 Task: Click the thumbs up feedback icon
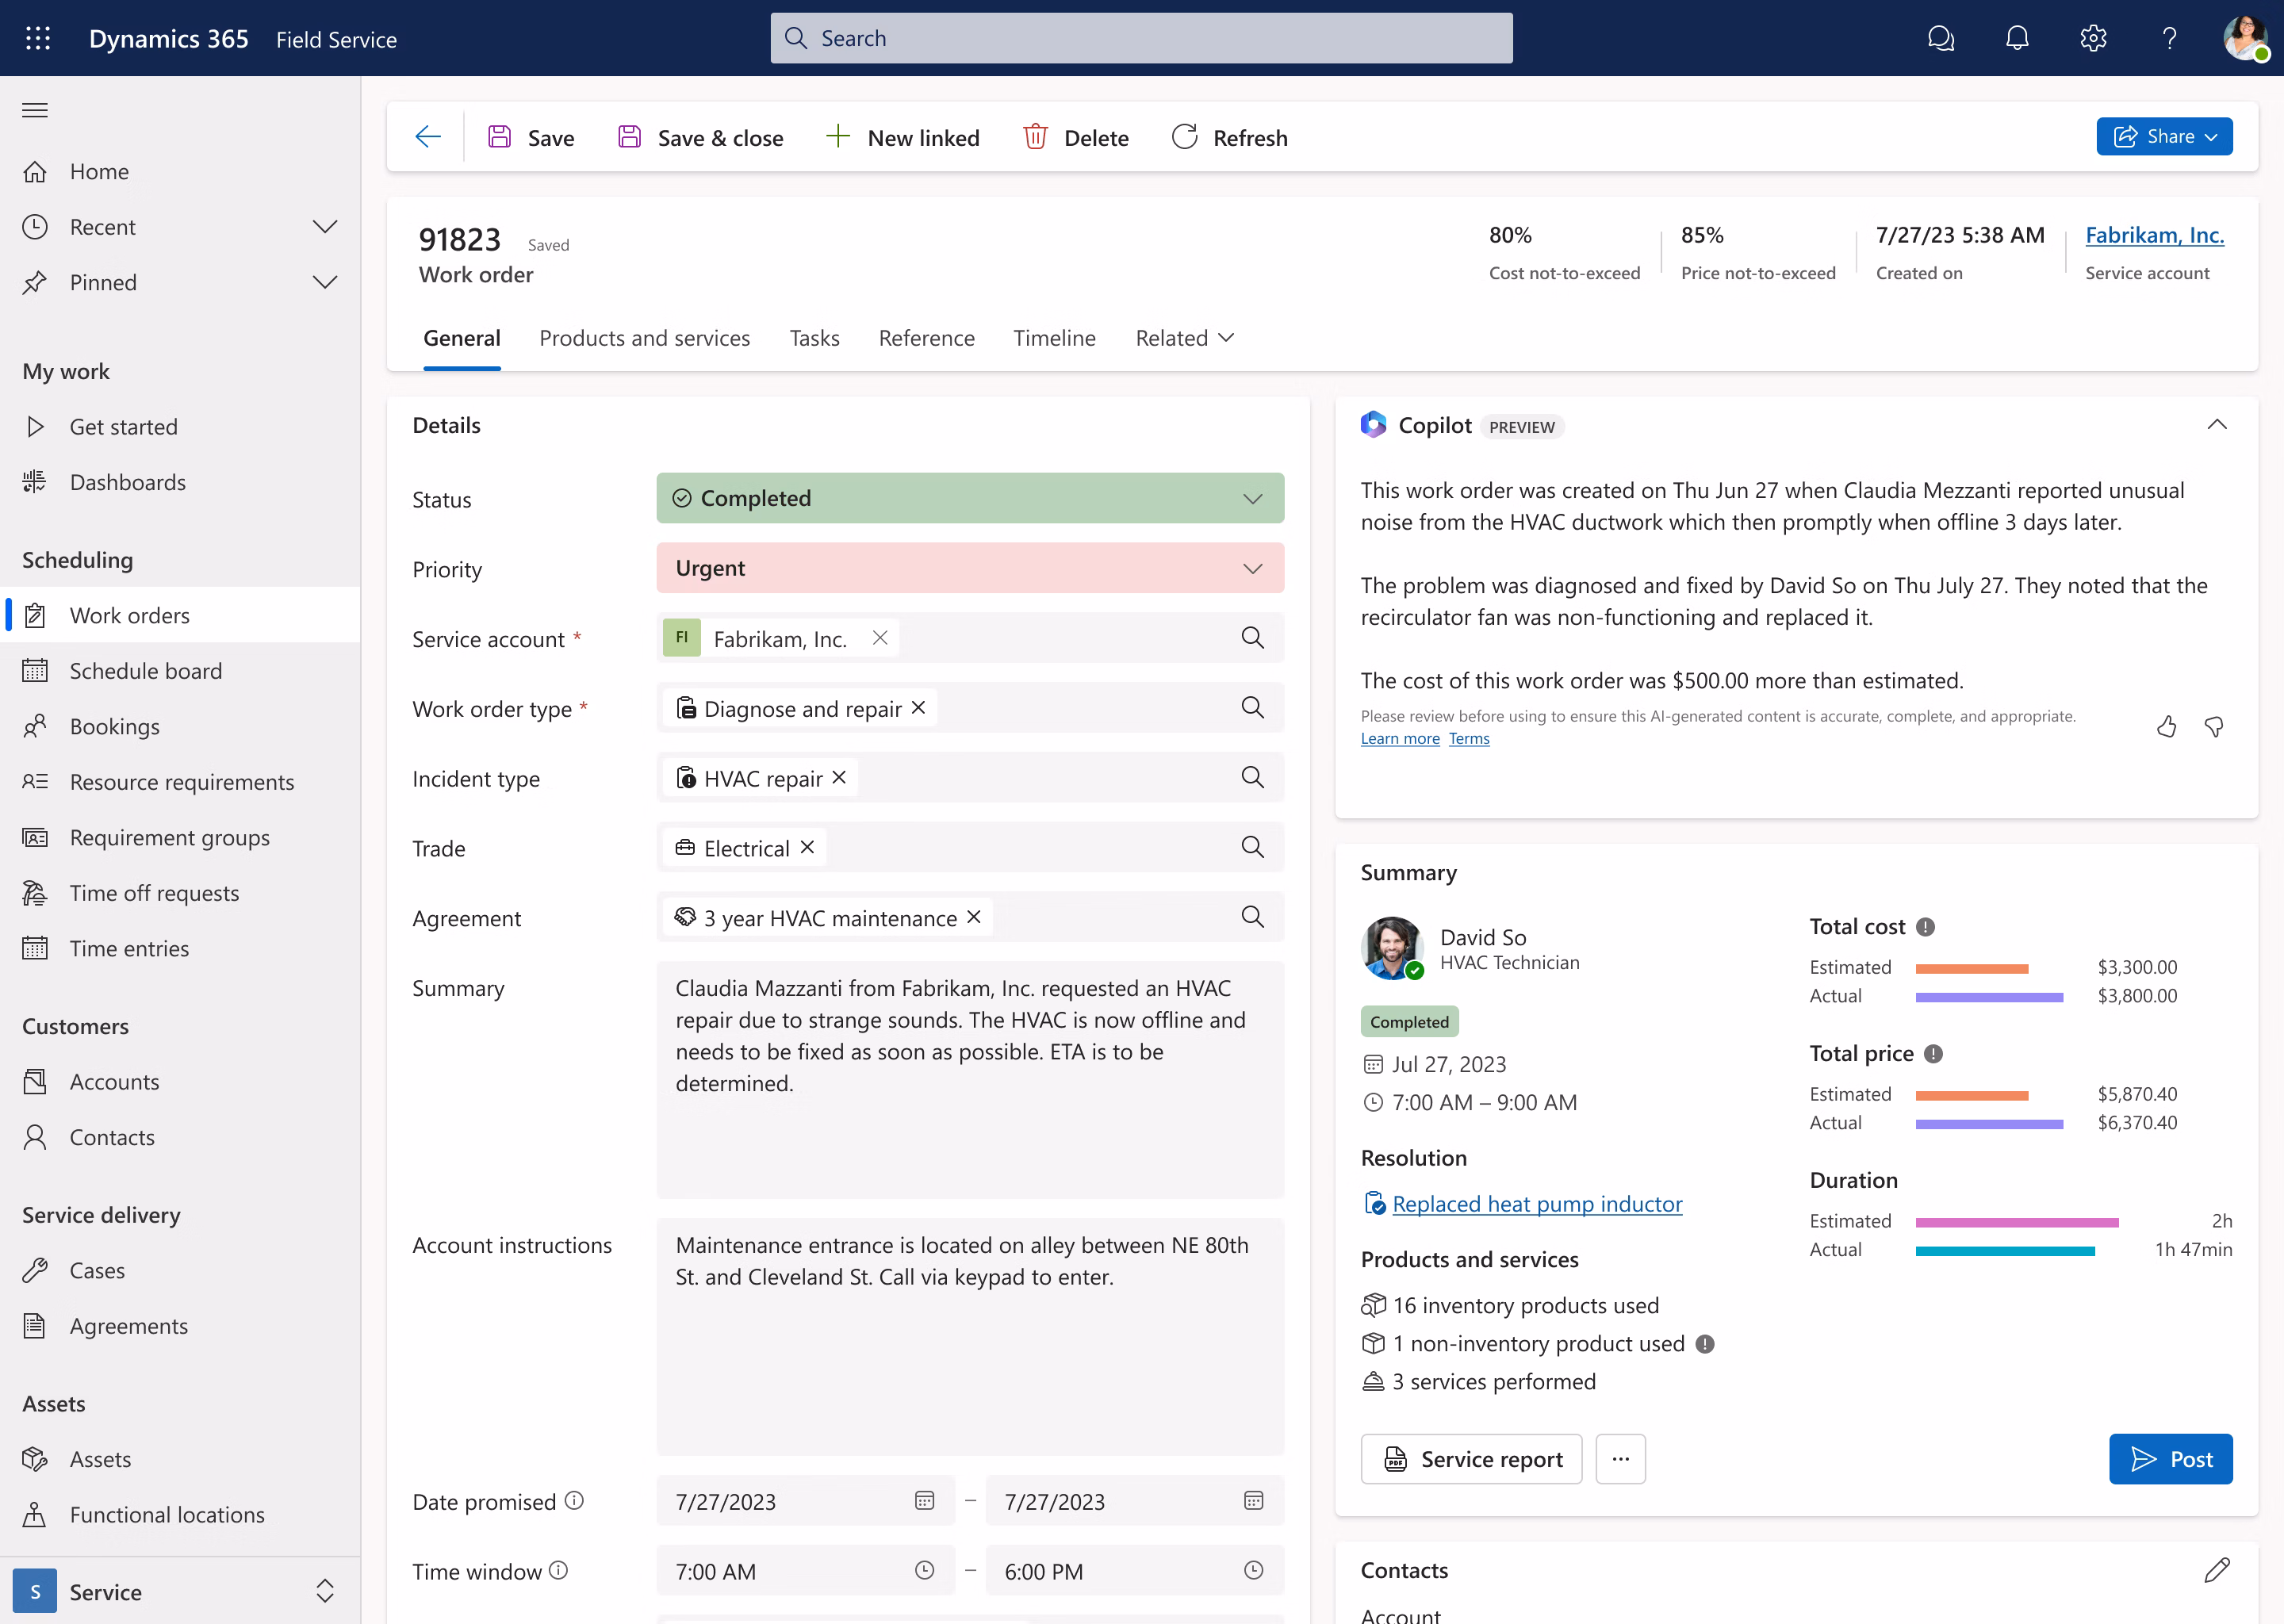[x=2166, y=727]
